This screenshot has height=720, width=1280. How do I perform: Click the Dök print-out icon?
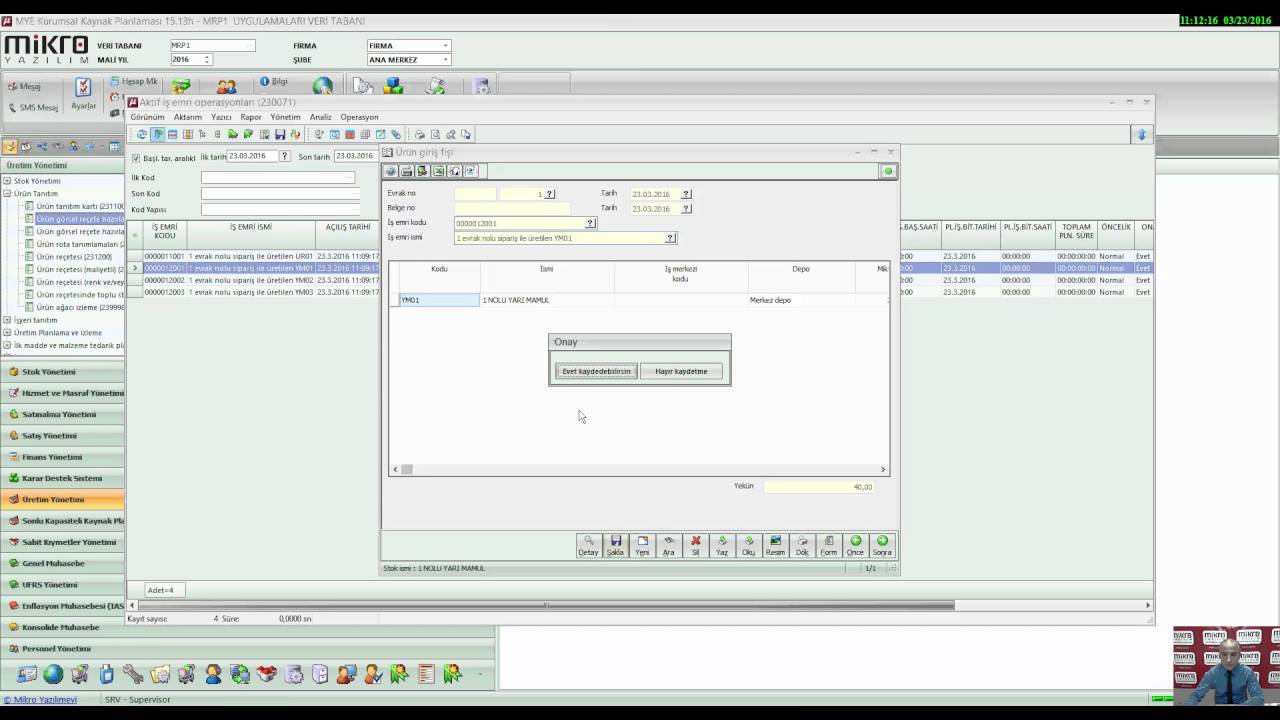pyautogui.click(x=802, y=545)
